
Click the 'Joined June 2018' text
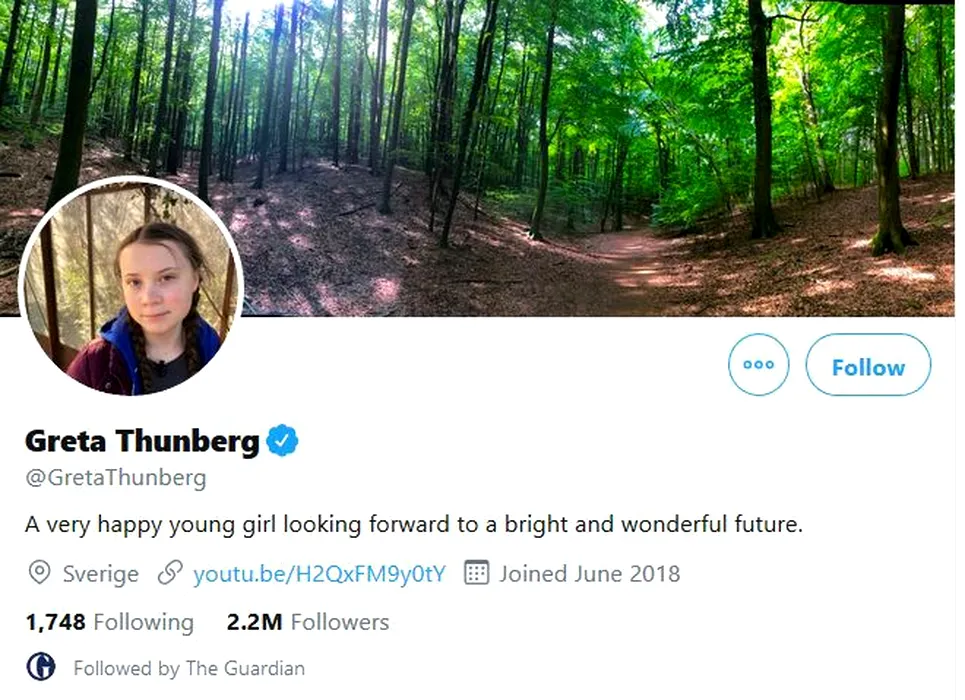point(590,573)
